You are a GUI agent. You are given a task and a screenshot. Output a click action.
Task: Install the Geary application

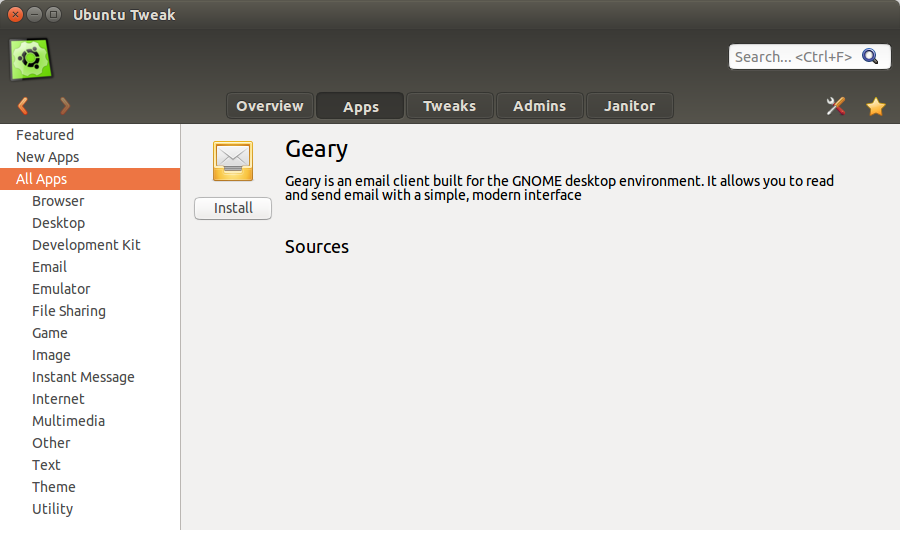pyautogui.click(x=233, y=208)
